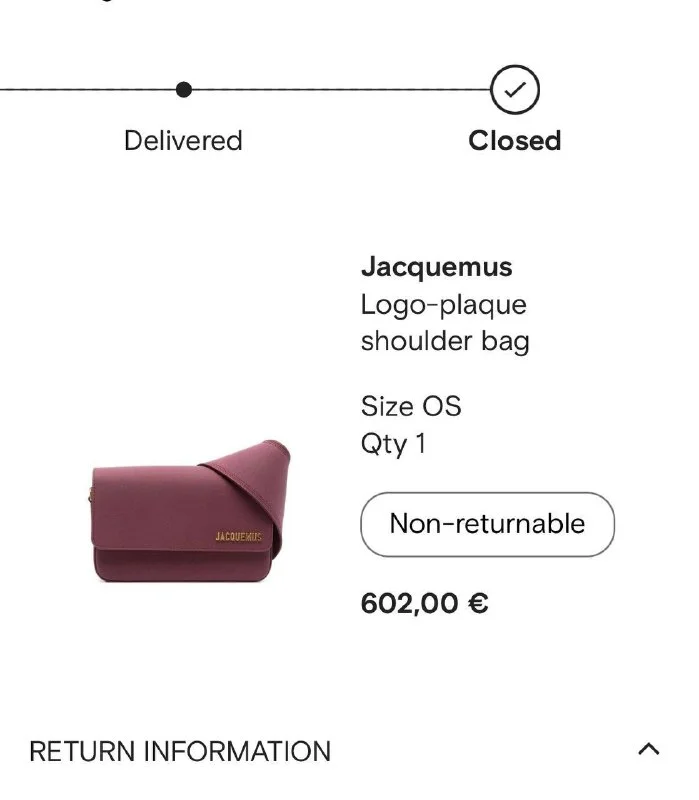Click the Delivered status label

[x=183, y=140]
